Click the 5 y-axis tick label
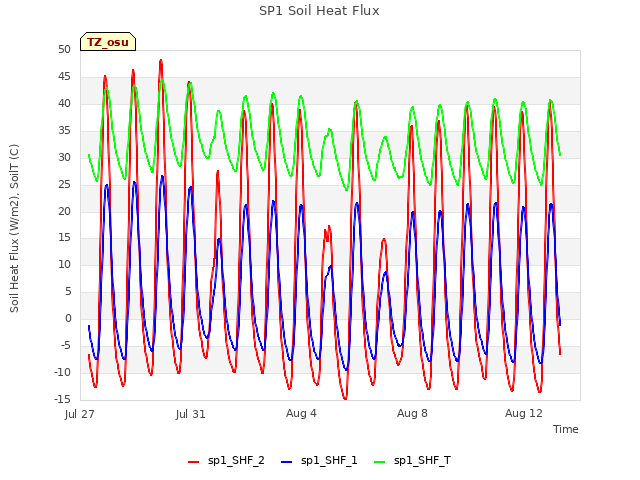This screenshot has height=480, width=640. click(x=68, y=291)
